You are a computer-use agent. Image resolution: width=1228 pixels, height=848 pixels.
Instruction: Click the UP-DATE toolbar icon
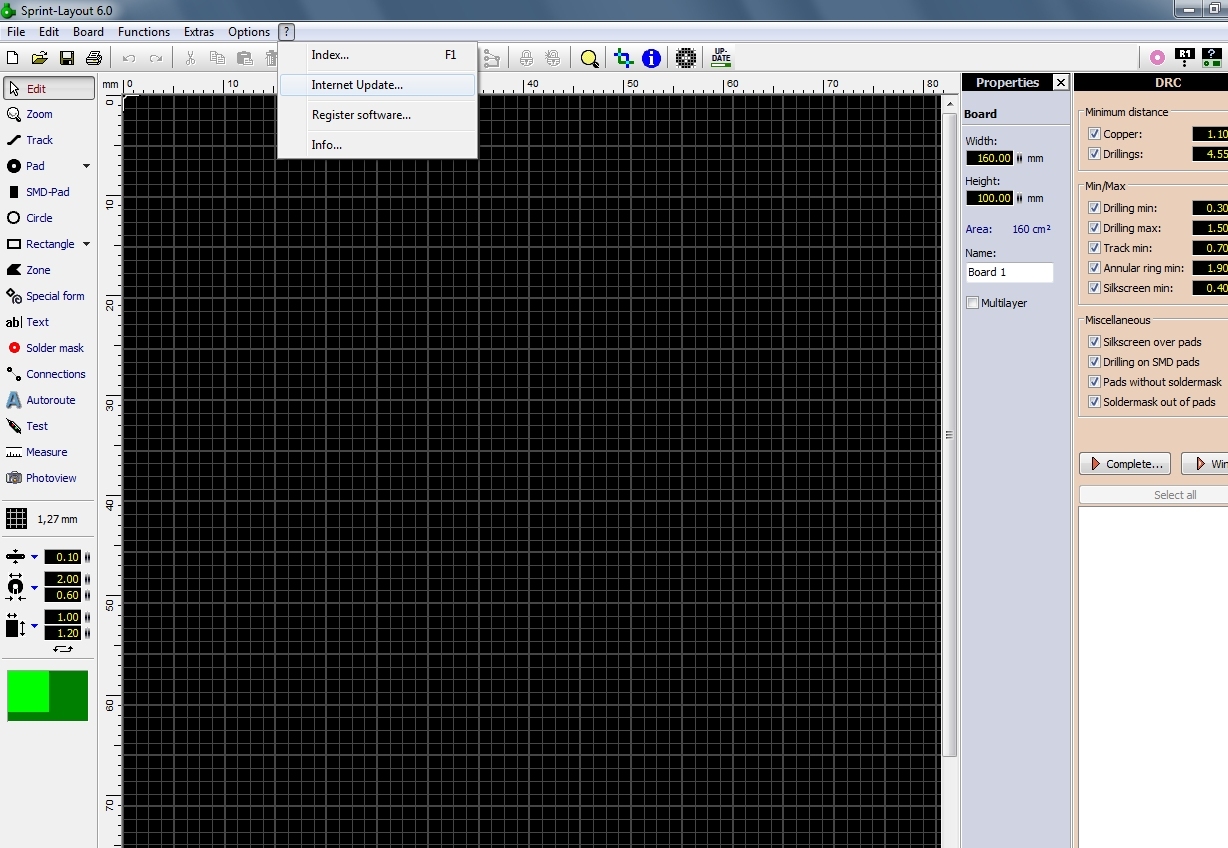coord(721,58)
